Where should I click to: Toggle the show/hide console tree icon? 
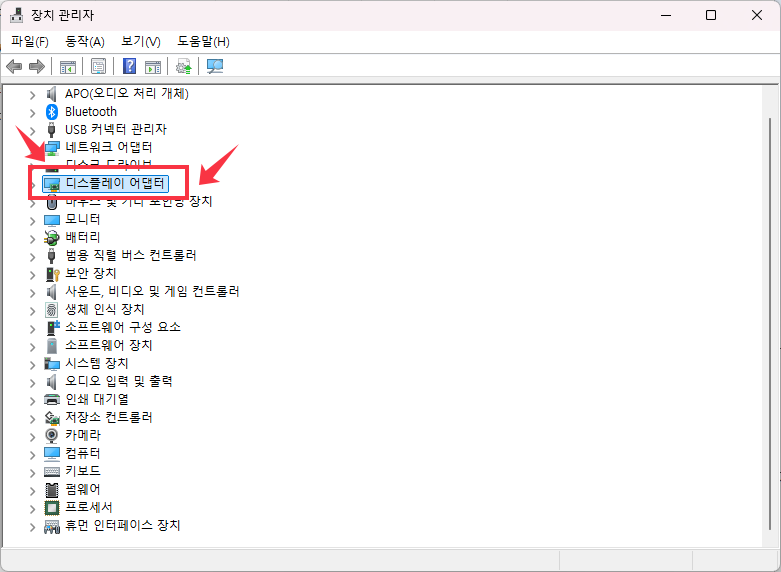click(x=68, y=66)
